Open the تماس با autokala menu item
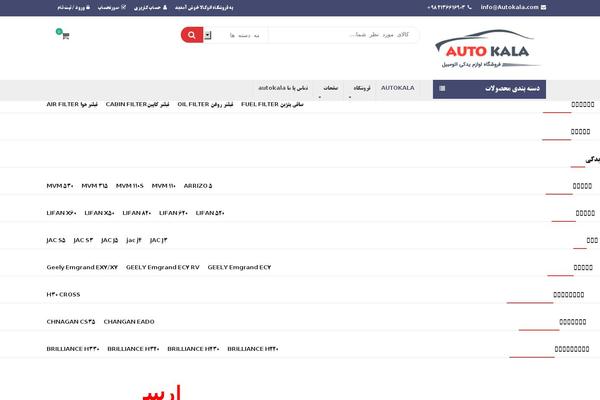This screenshot has height=400, width=600. click(x=283, y=88)
